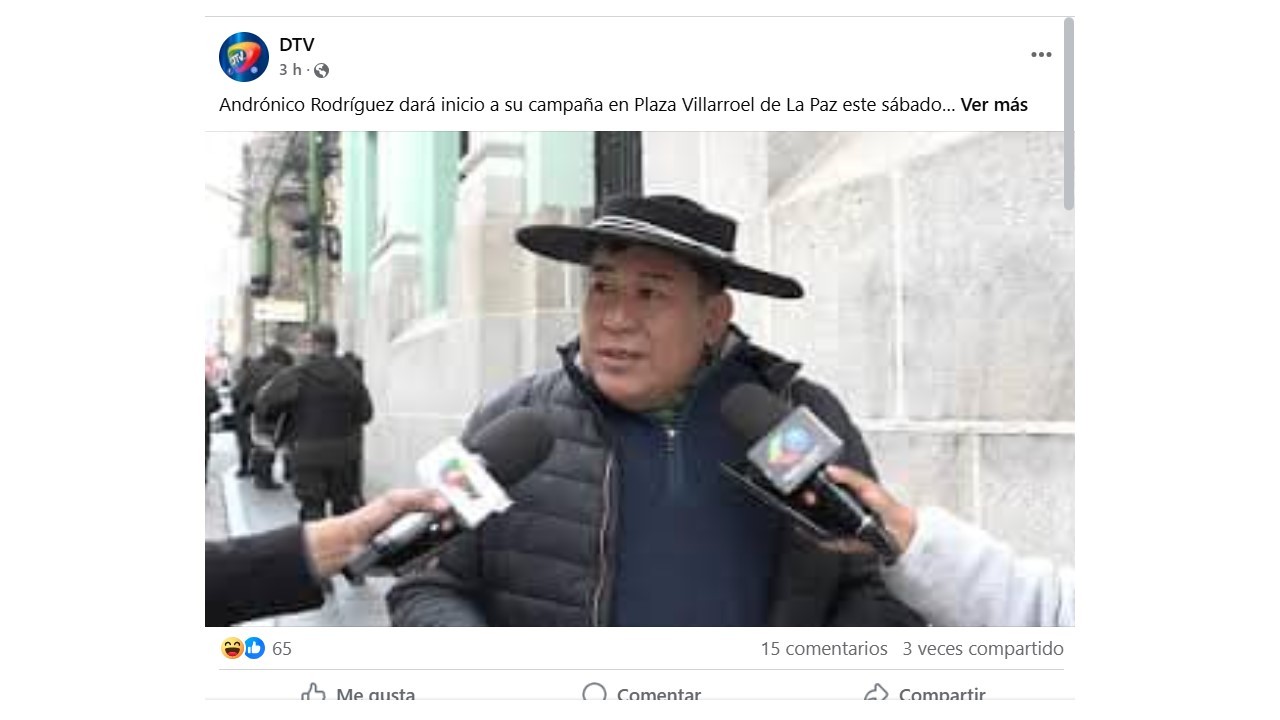Open the DTV page name link
This screenshot has width=1280, height=720.
coord(297,45)
